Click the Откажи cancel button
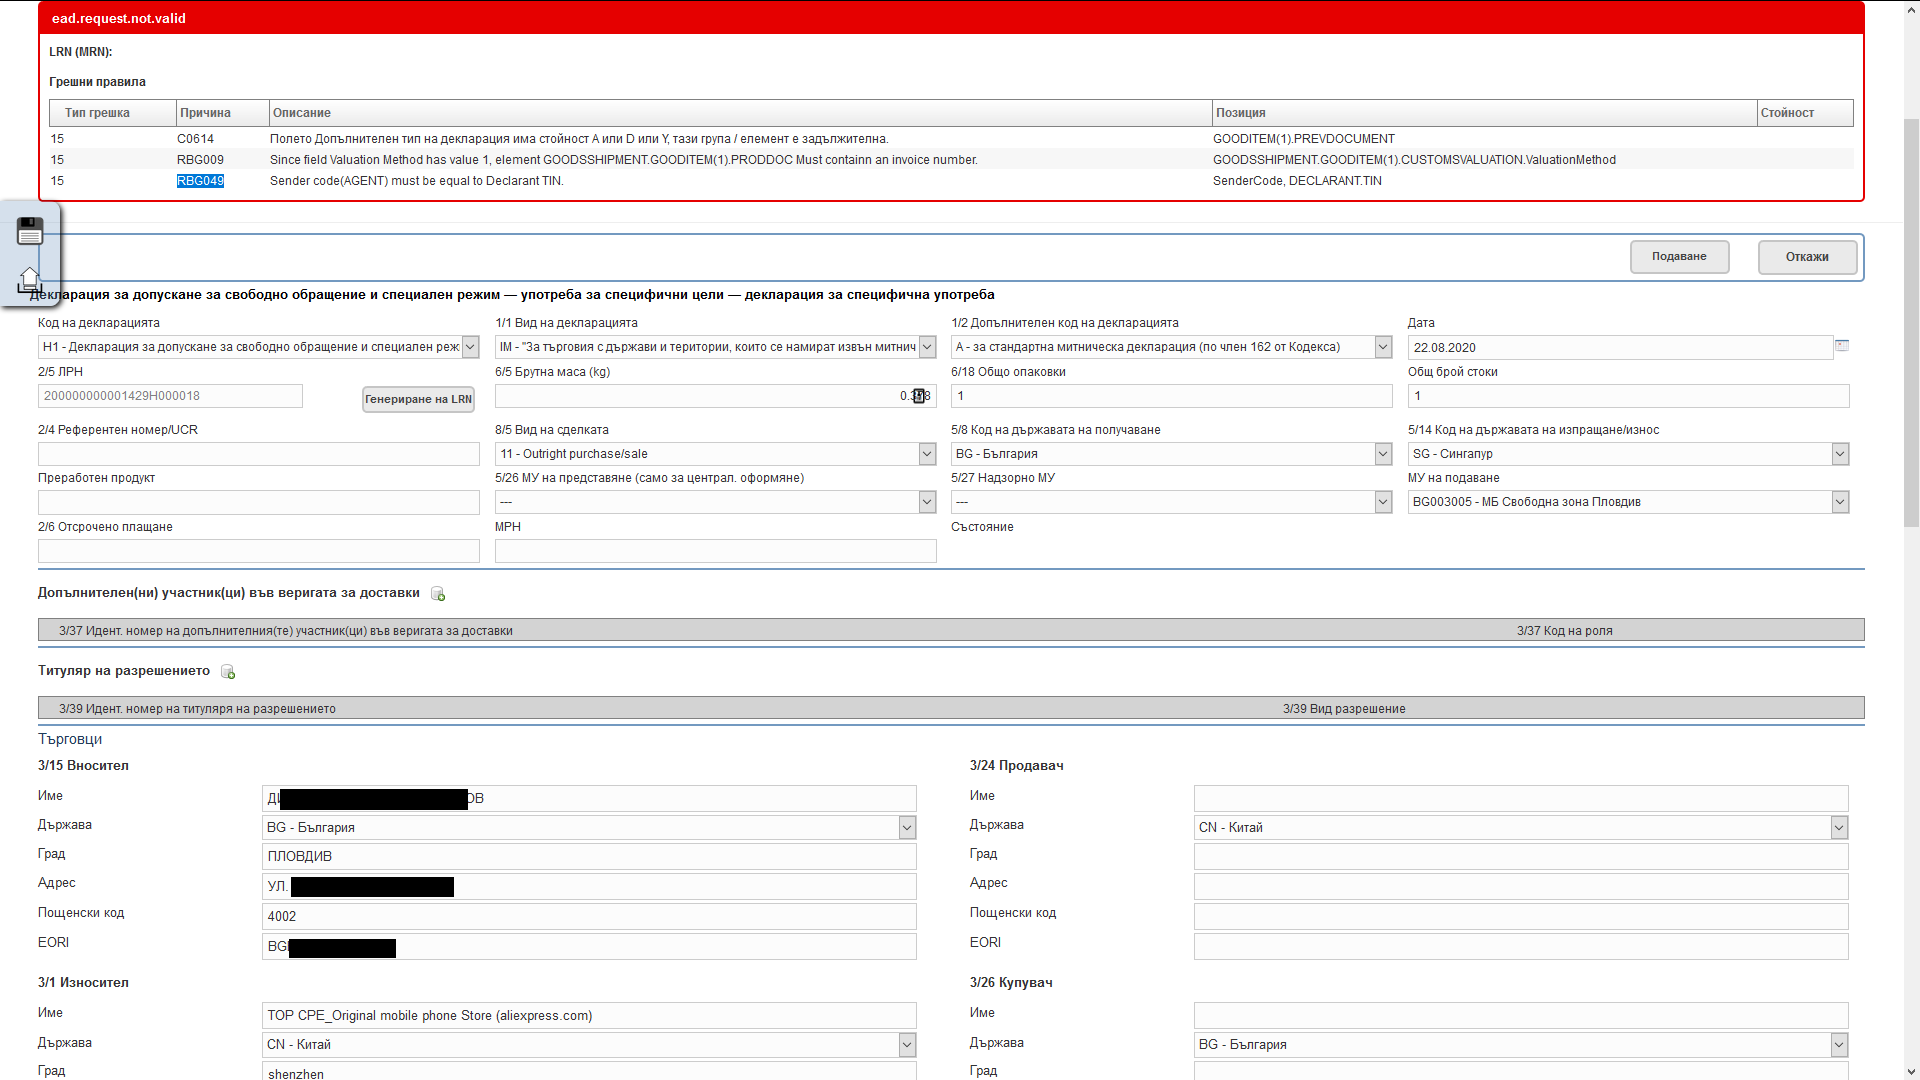 [1807, 257]
